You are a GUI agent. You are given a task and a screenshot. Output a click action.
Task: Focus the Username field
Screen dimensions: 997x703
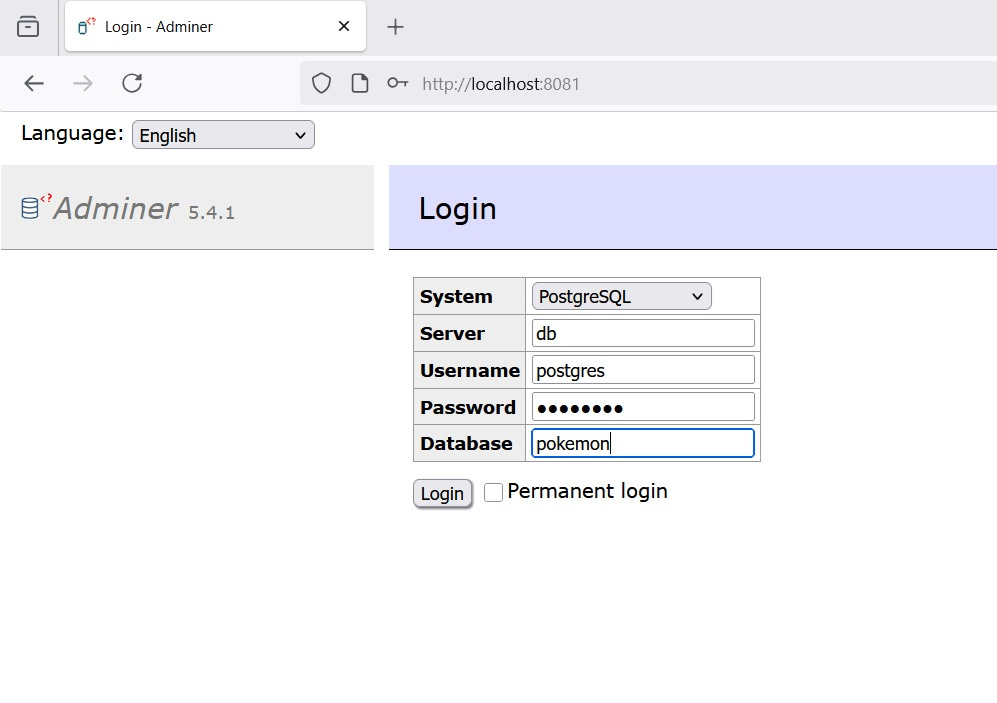pyautogui.click(x=643, y=370)
